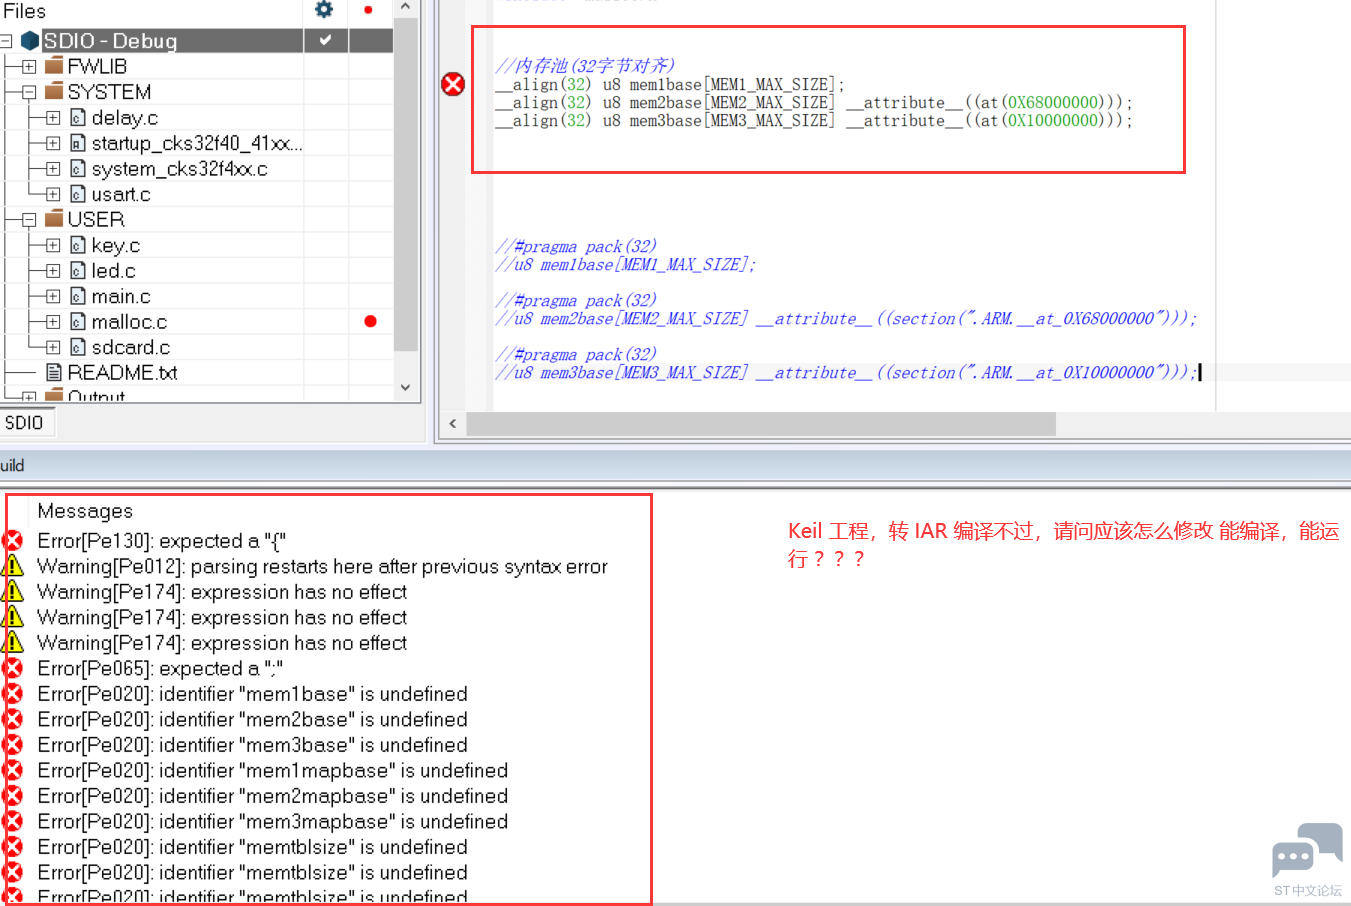Select the README.txt entry

[x=122, y=372]
